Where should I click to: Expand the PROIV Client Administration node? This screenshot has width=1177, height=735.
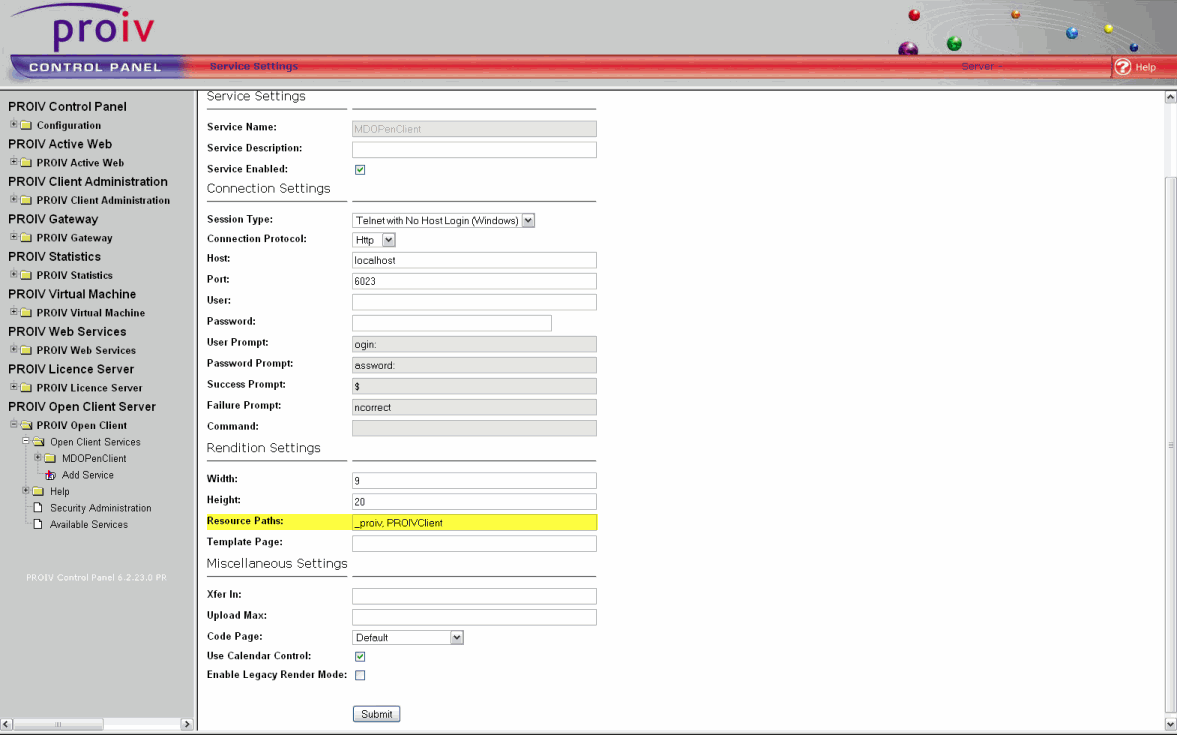click(x=14, y=199)
